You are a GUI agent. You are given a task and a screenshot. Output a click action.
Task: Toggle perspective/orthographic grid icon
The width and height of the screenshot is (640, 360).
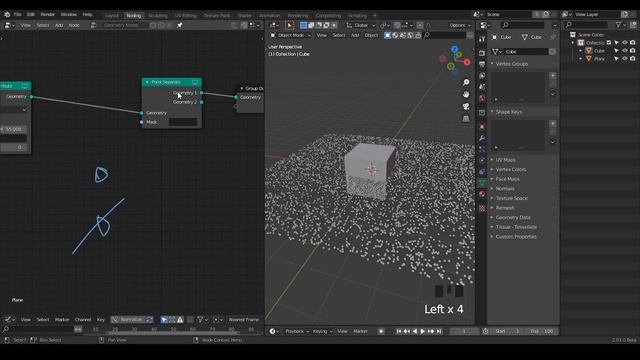[x=466, y=119]
